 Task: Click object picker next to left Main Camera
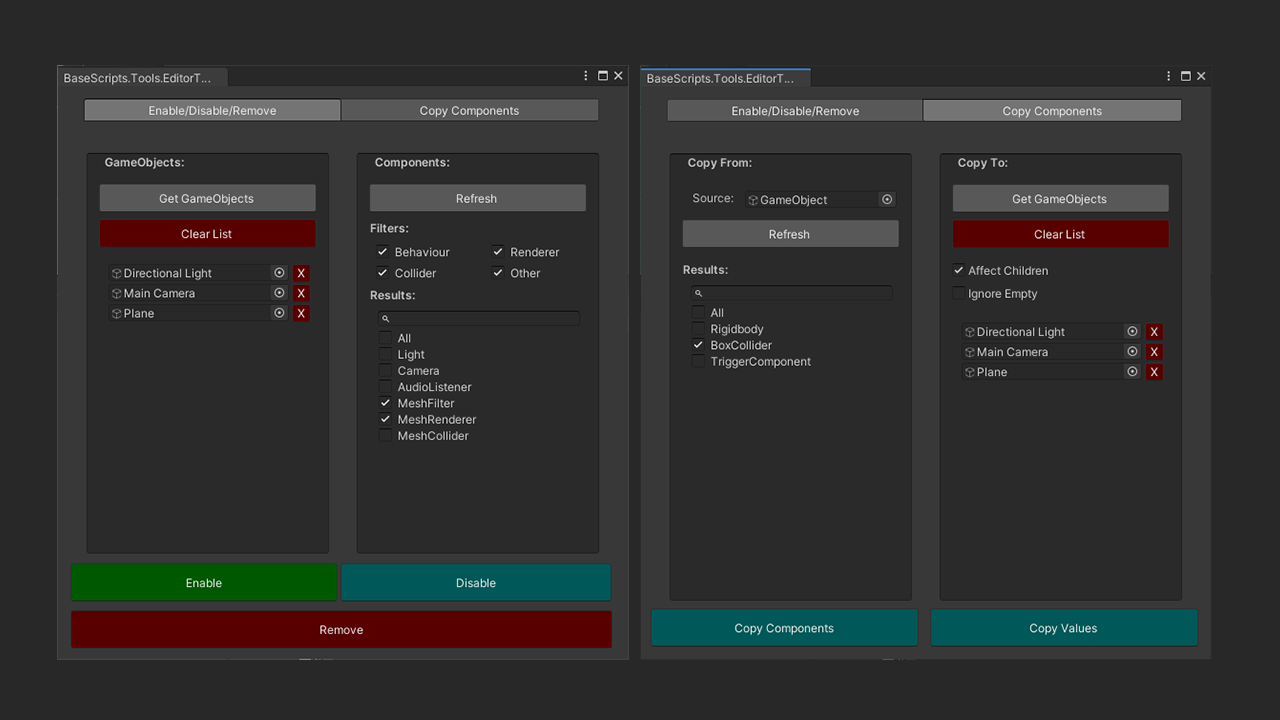[x=279, y=293]
